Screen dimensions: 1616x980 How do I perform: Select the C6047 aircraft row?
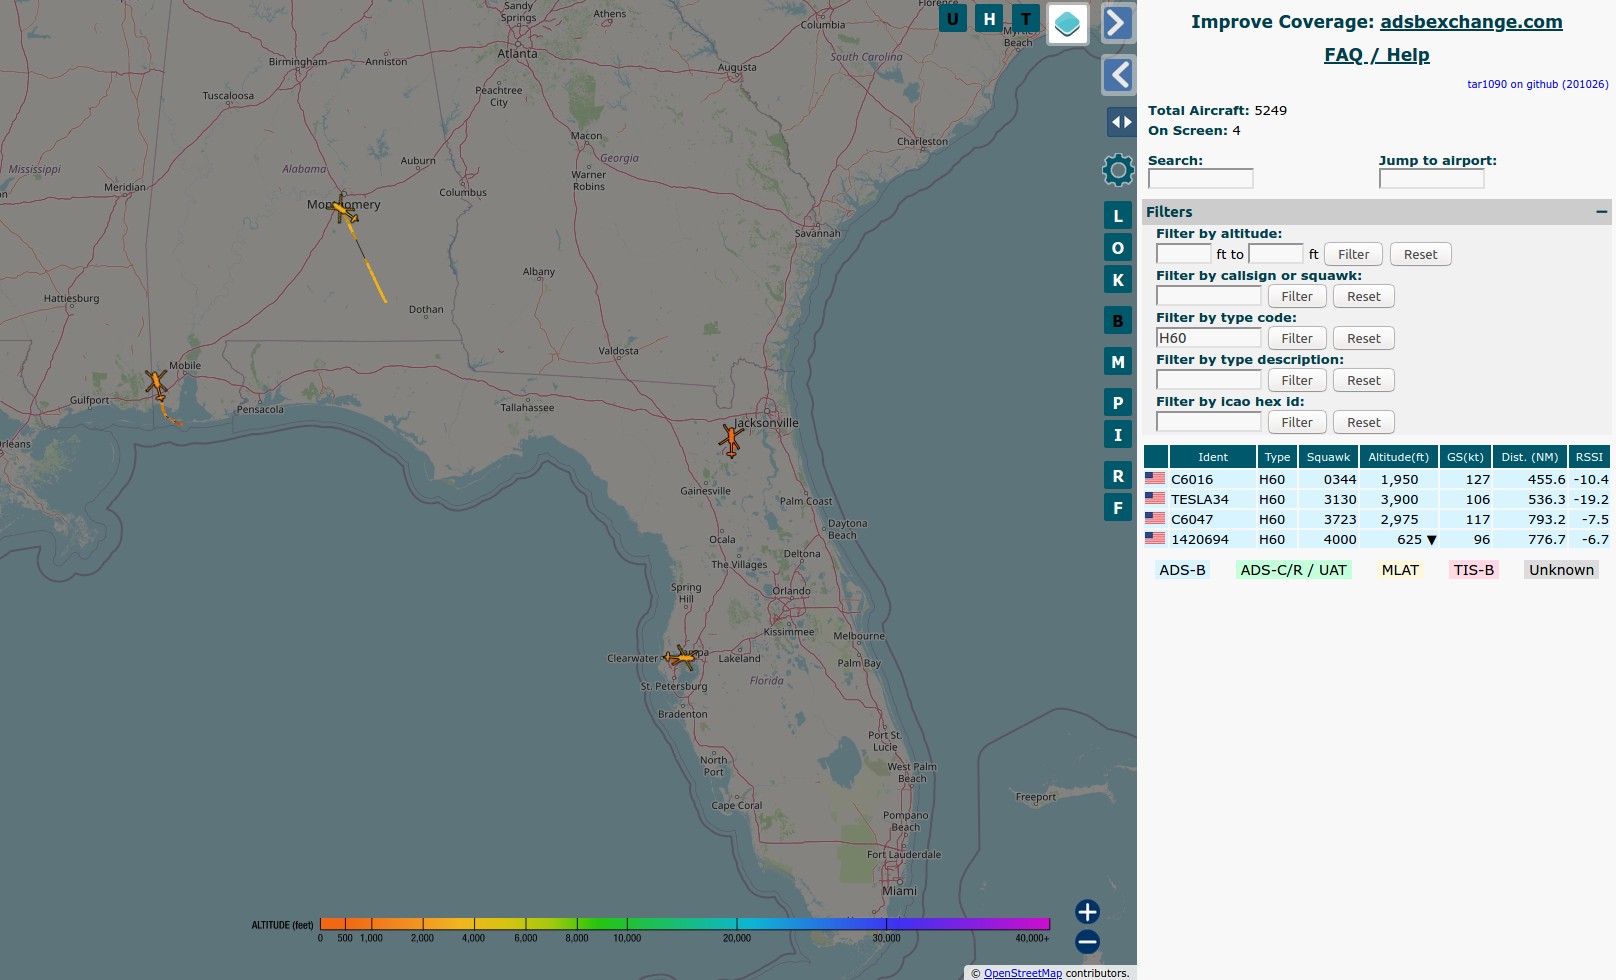coord(1377,519)
